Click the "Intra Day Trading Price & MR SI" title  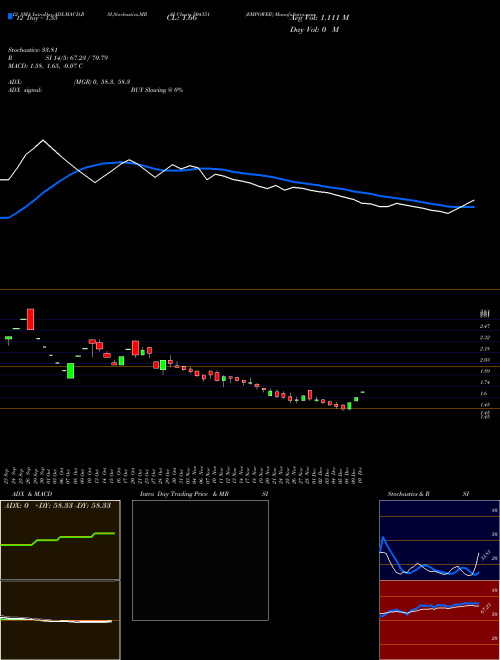(204, 494)
